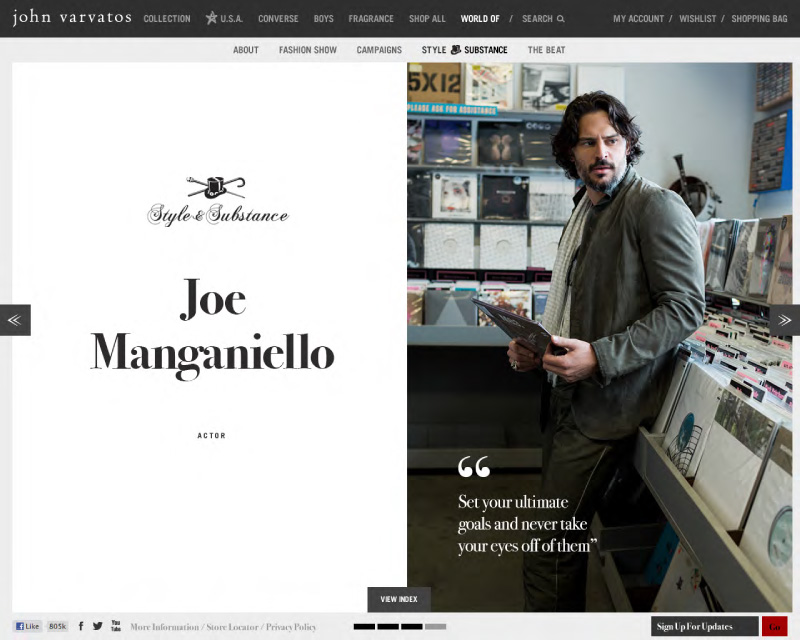
Task: Click the My Account link
Action: [640, 19]
